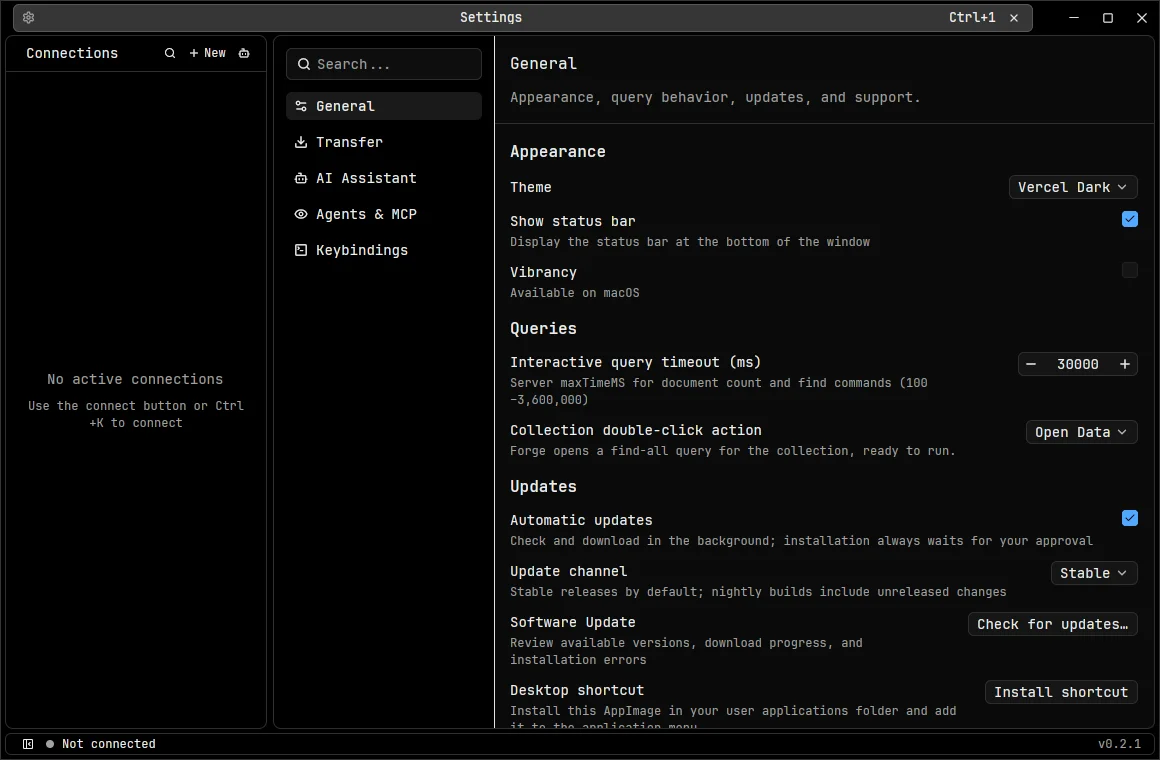Open Collection double-click action dropdown

click(x=1082, y=432)
